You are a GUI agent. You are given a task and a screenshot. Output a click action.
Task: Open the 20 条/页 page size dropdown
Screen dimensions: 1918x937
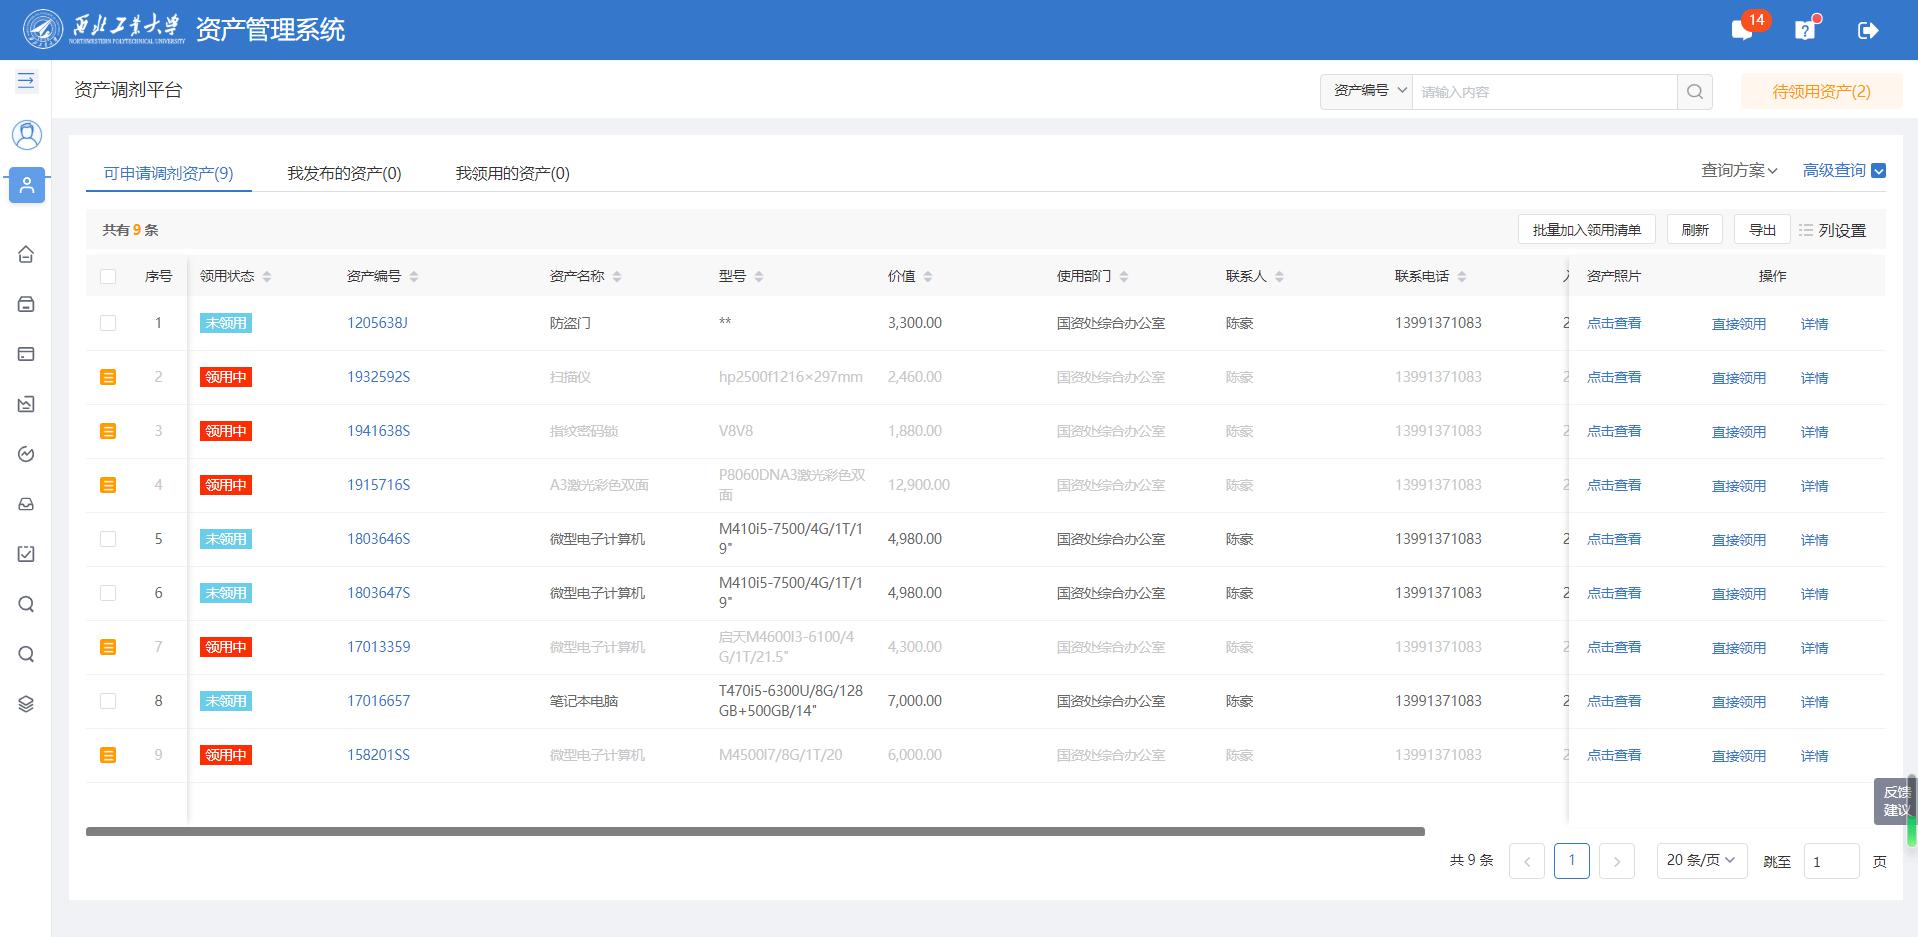[1700, 860]
